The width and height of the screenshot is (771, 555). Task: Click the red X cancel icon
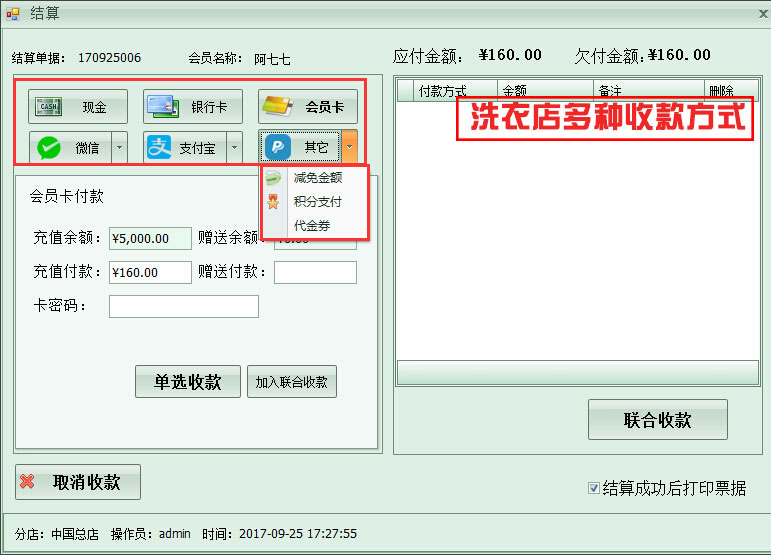[28, 482]
